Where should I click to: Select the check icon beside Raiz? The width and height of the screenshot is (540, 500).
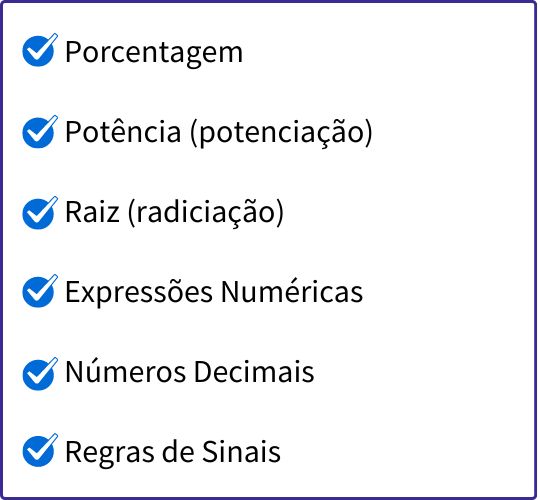[40, 213]
